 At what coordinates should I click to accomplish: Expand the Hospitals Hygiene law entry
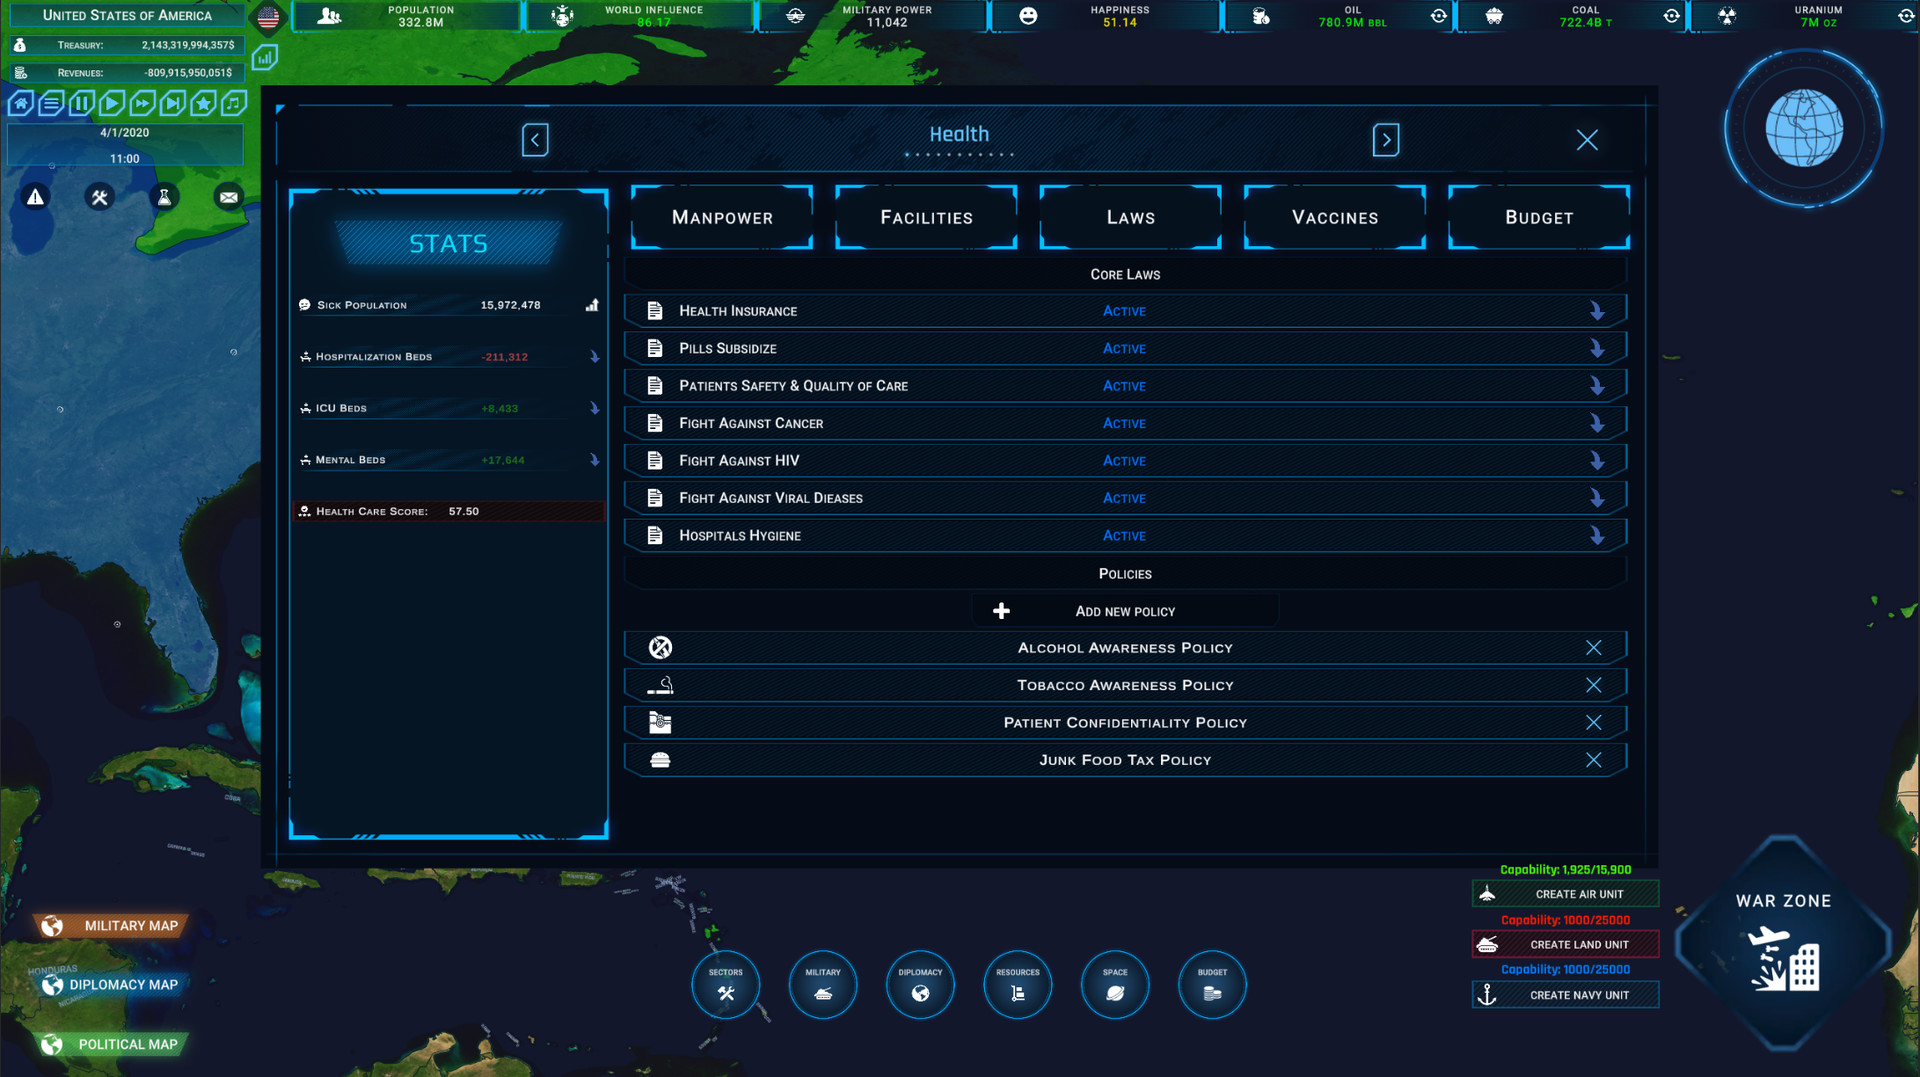[1595, 535]
